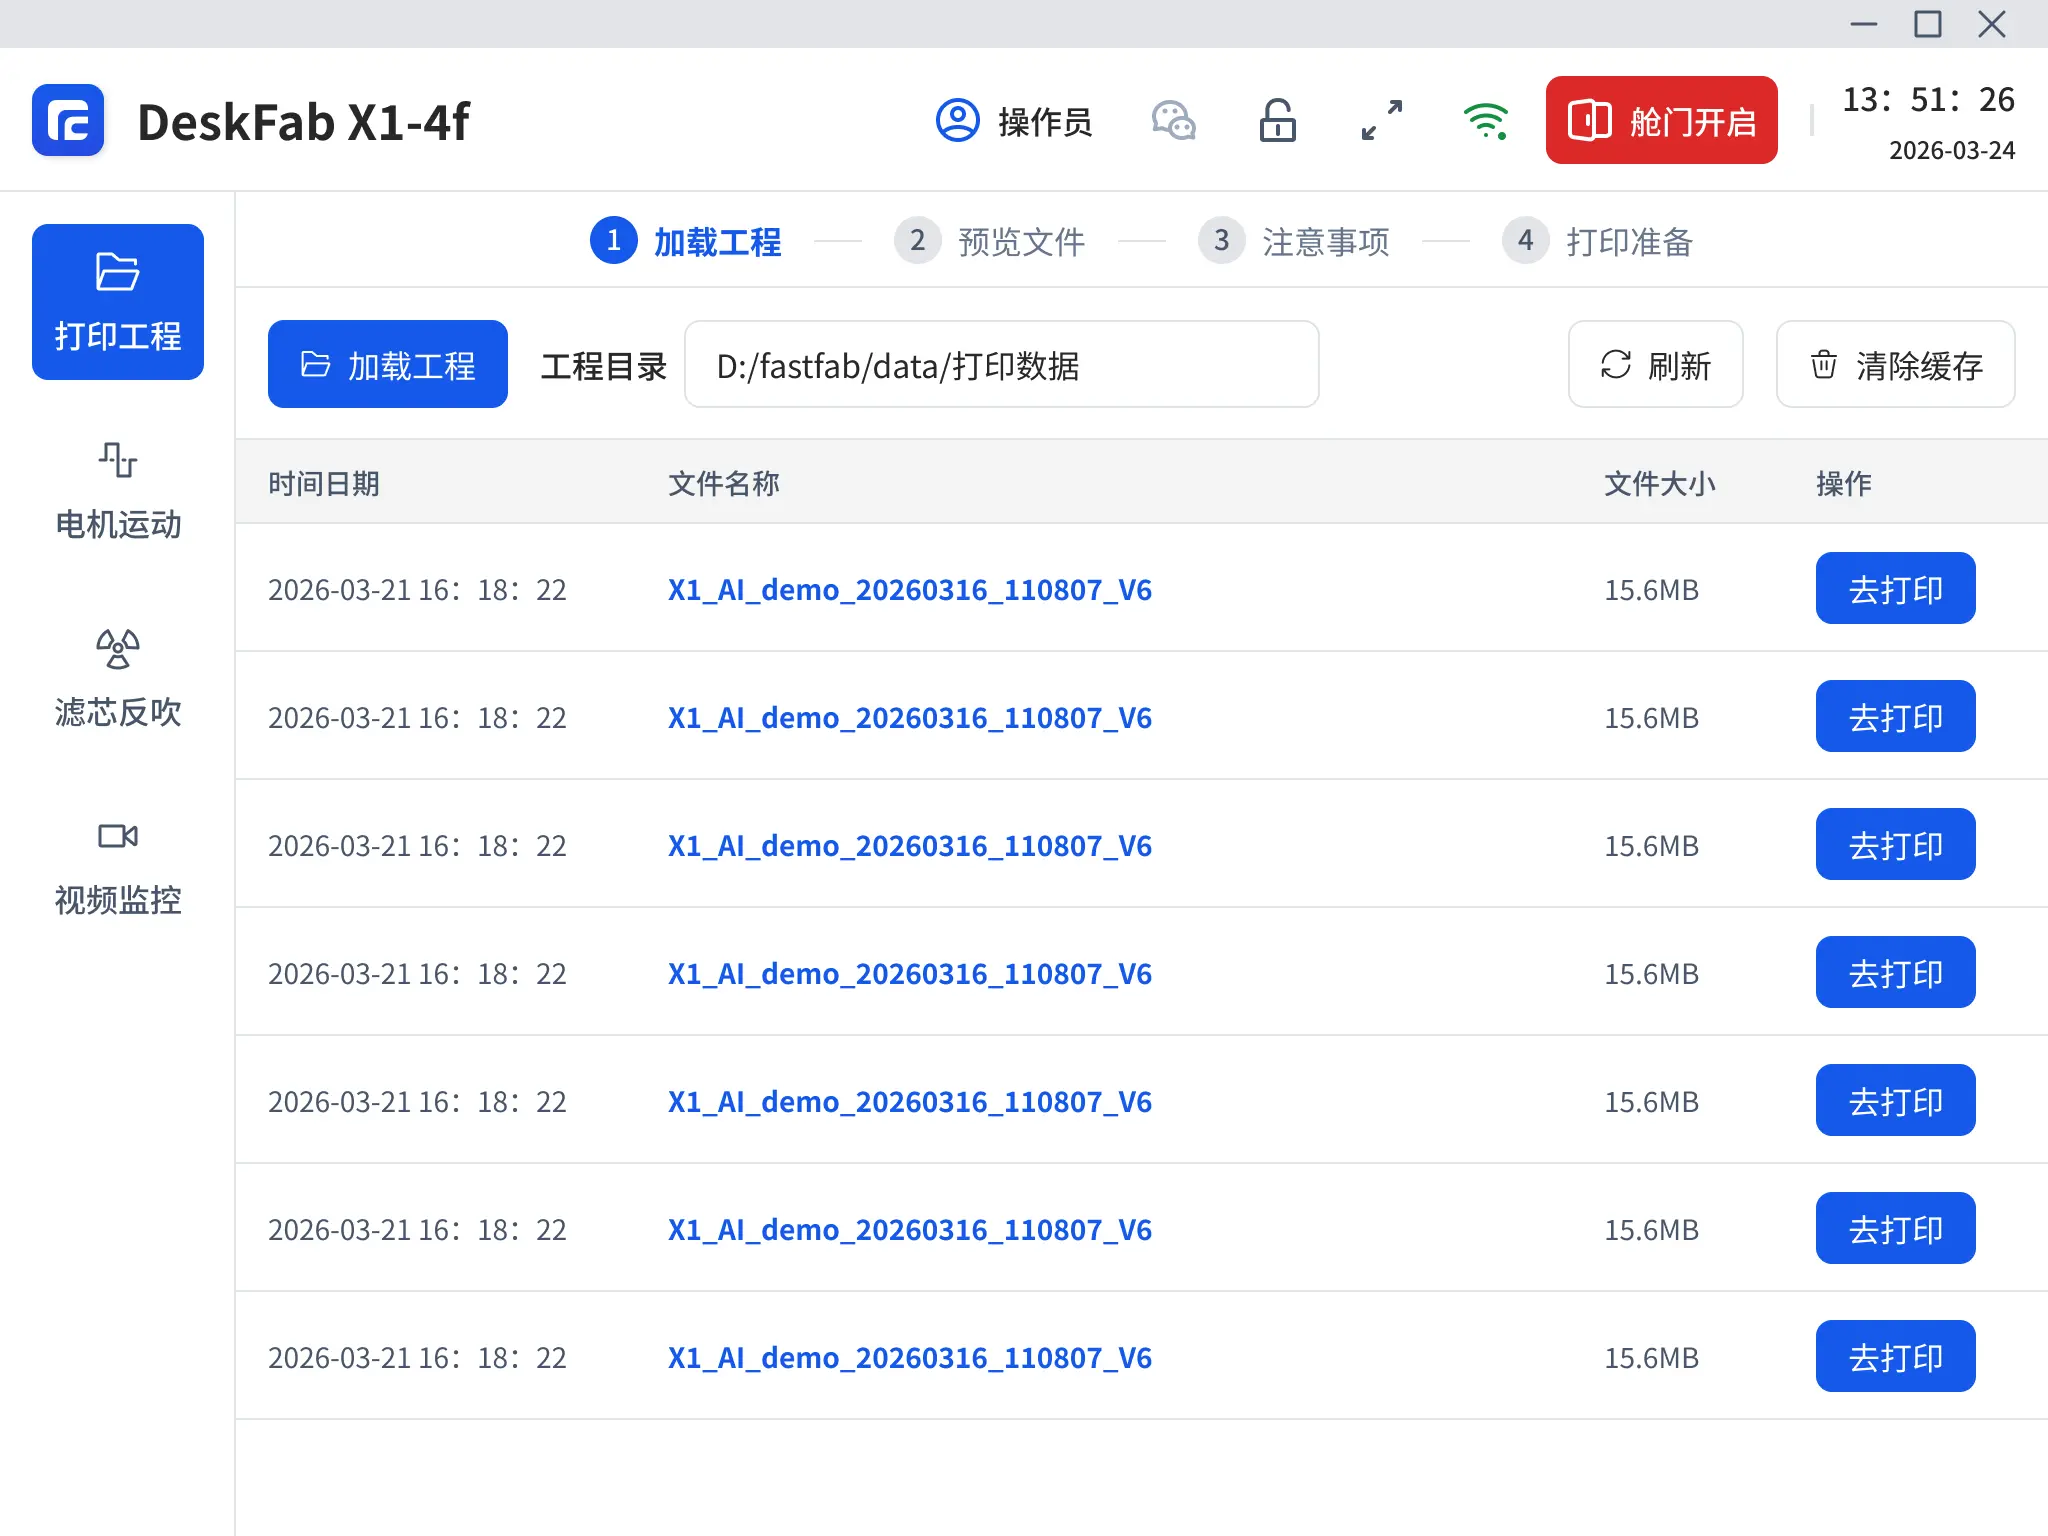Open the first X1_AI_demo file link

909,589
